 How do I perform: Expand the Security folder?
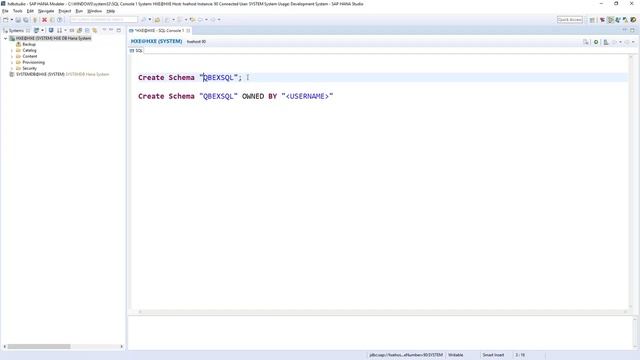point(12,69)
